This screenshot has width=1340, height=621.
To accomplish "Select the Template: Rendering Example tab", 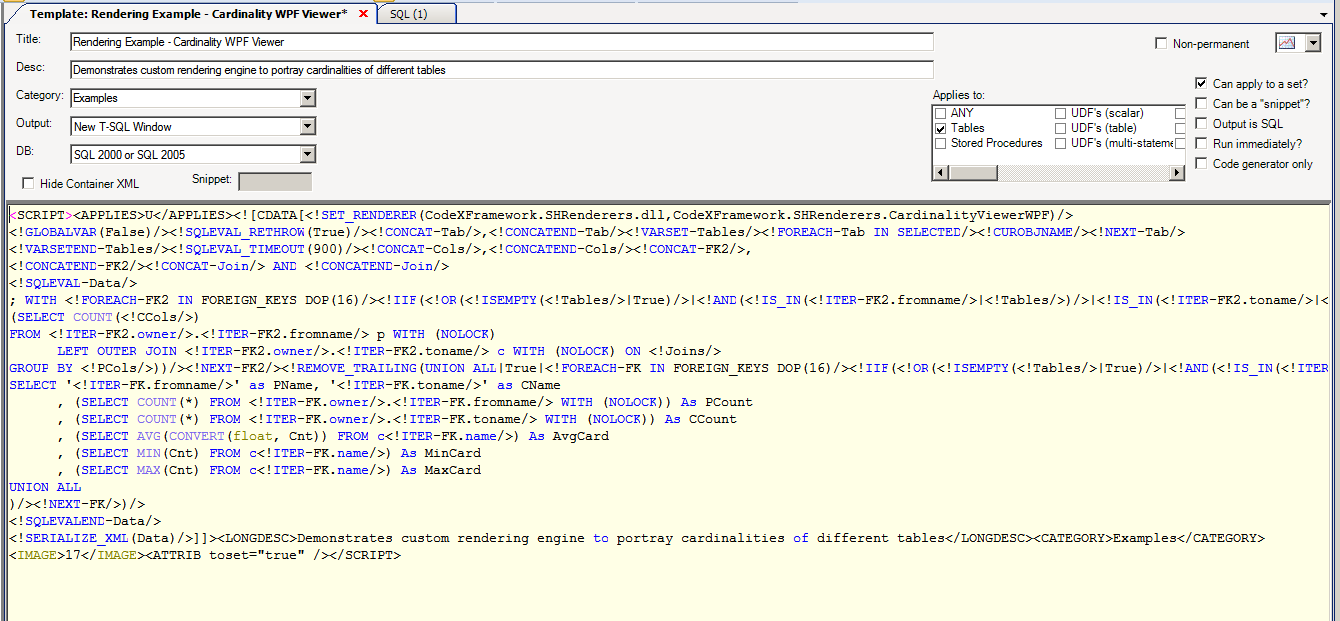I will [180, 15].
